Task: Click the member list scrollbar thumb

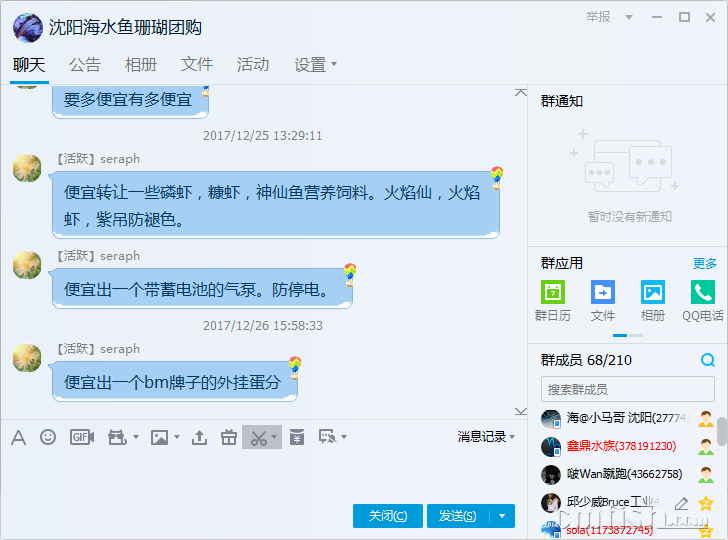Action: click(x=722, y=431)
